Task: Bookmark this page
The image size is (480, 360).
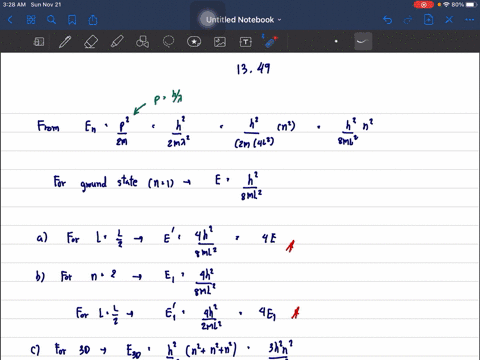Action: tap(72, 20)
